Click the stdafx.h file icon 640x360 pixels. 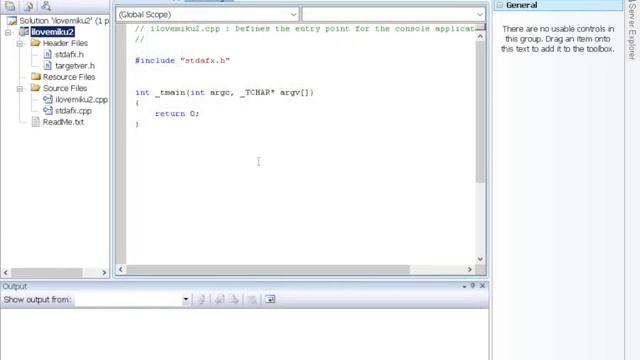[48, 54]
